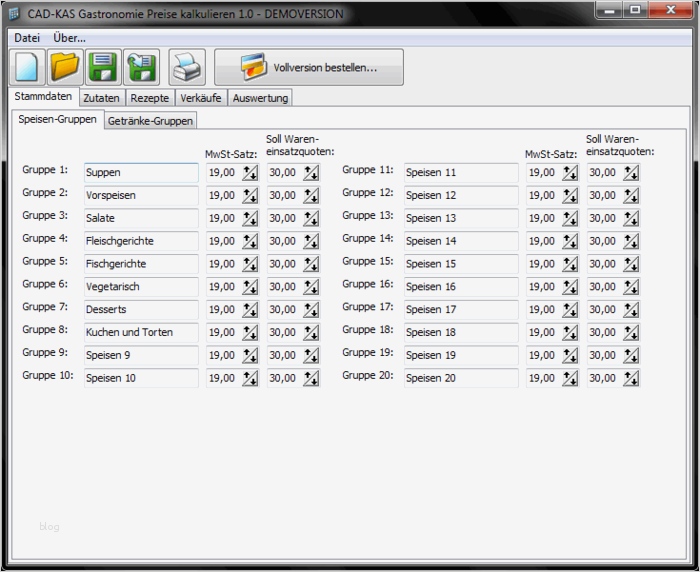
Task: Click Save As floppy icon with arrow
Action: coord(142,67)
